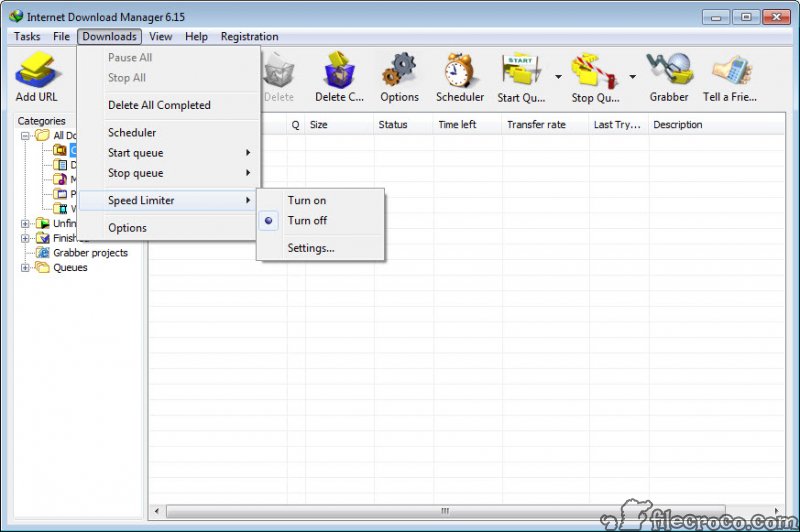Sort by the Description column header

coord(716,124)
